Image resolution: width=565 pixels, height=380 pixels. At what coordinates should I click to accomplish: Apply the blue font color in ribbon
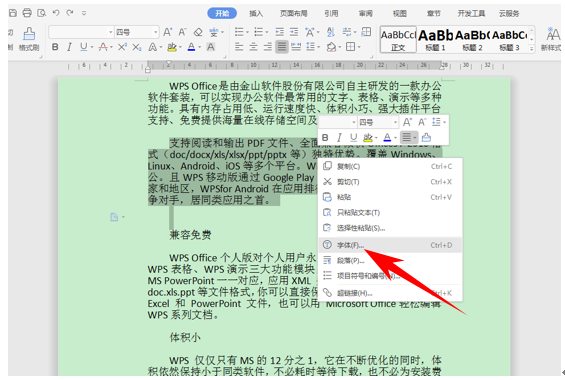pos(191,47)
